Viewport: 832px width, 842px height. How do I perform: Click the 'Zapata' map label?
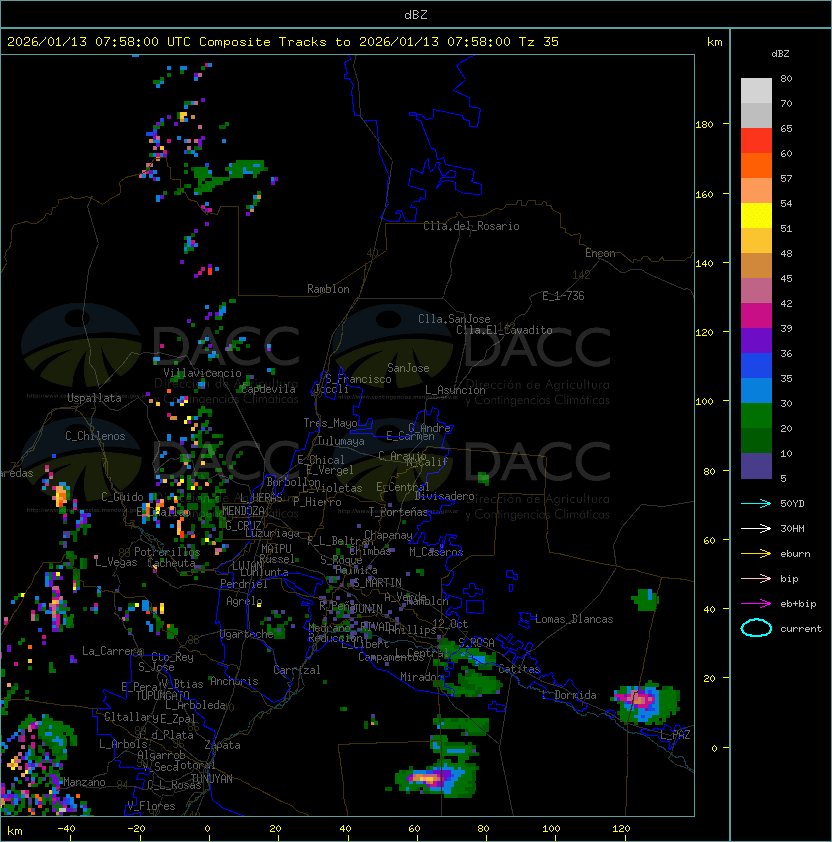pos(222,745)
